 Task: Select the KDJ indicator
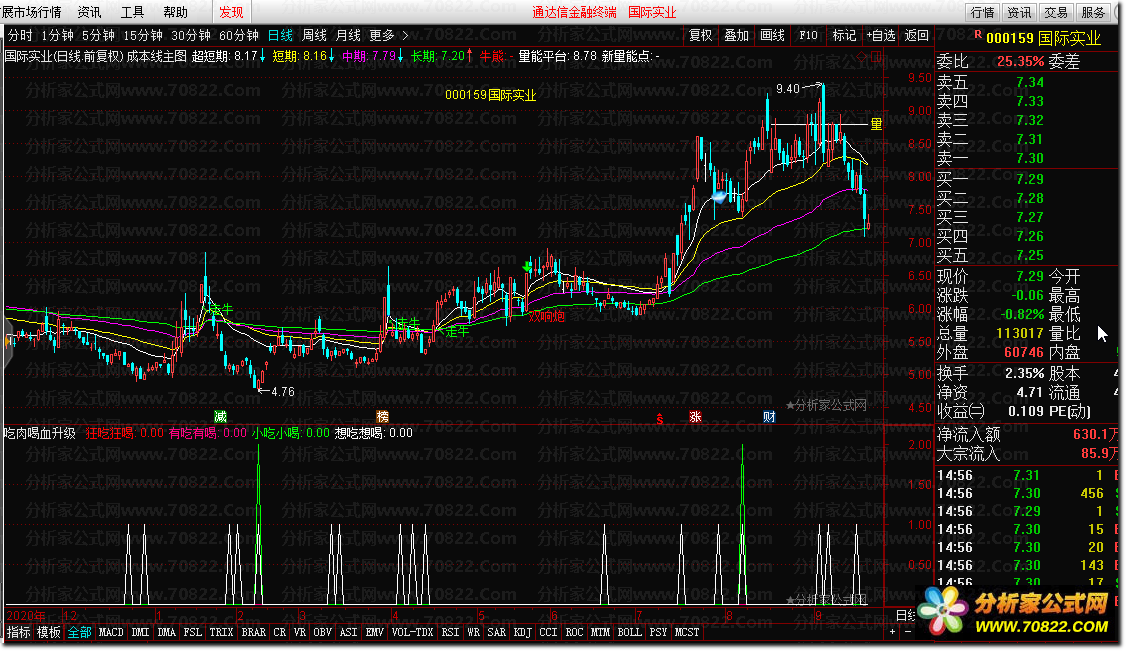point(523,632)
